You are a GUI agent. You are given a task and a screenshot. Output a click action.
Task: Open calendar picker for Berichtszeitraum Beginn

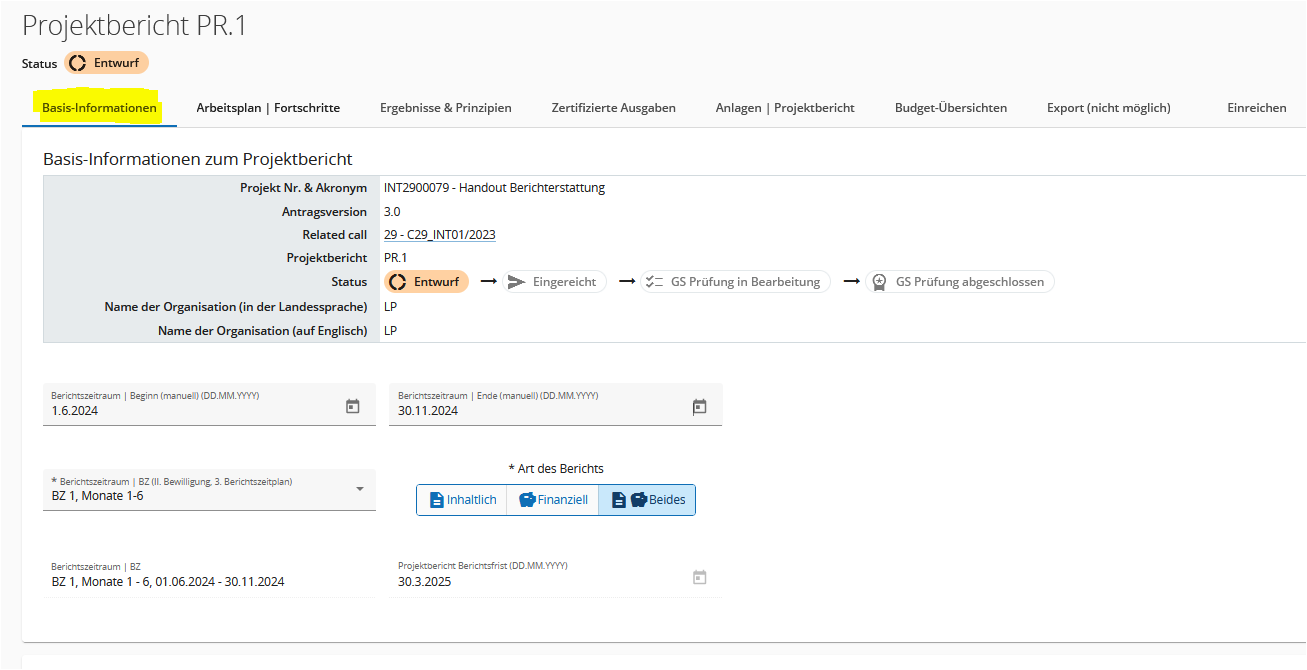[352, 406]
